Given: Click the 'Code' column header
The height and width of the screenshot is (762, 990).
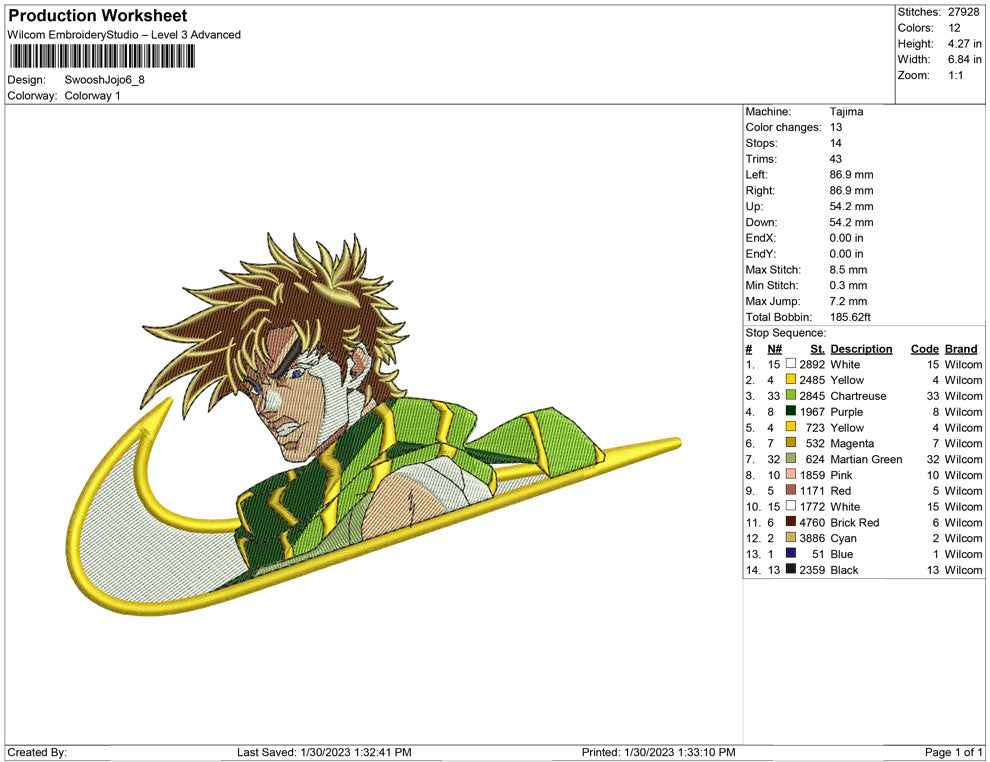Looking at the screenshot, I should click(x=924, y=349).
